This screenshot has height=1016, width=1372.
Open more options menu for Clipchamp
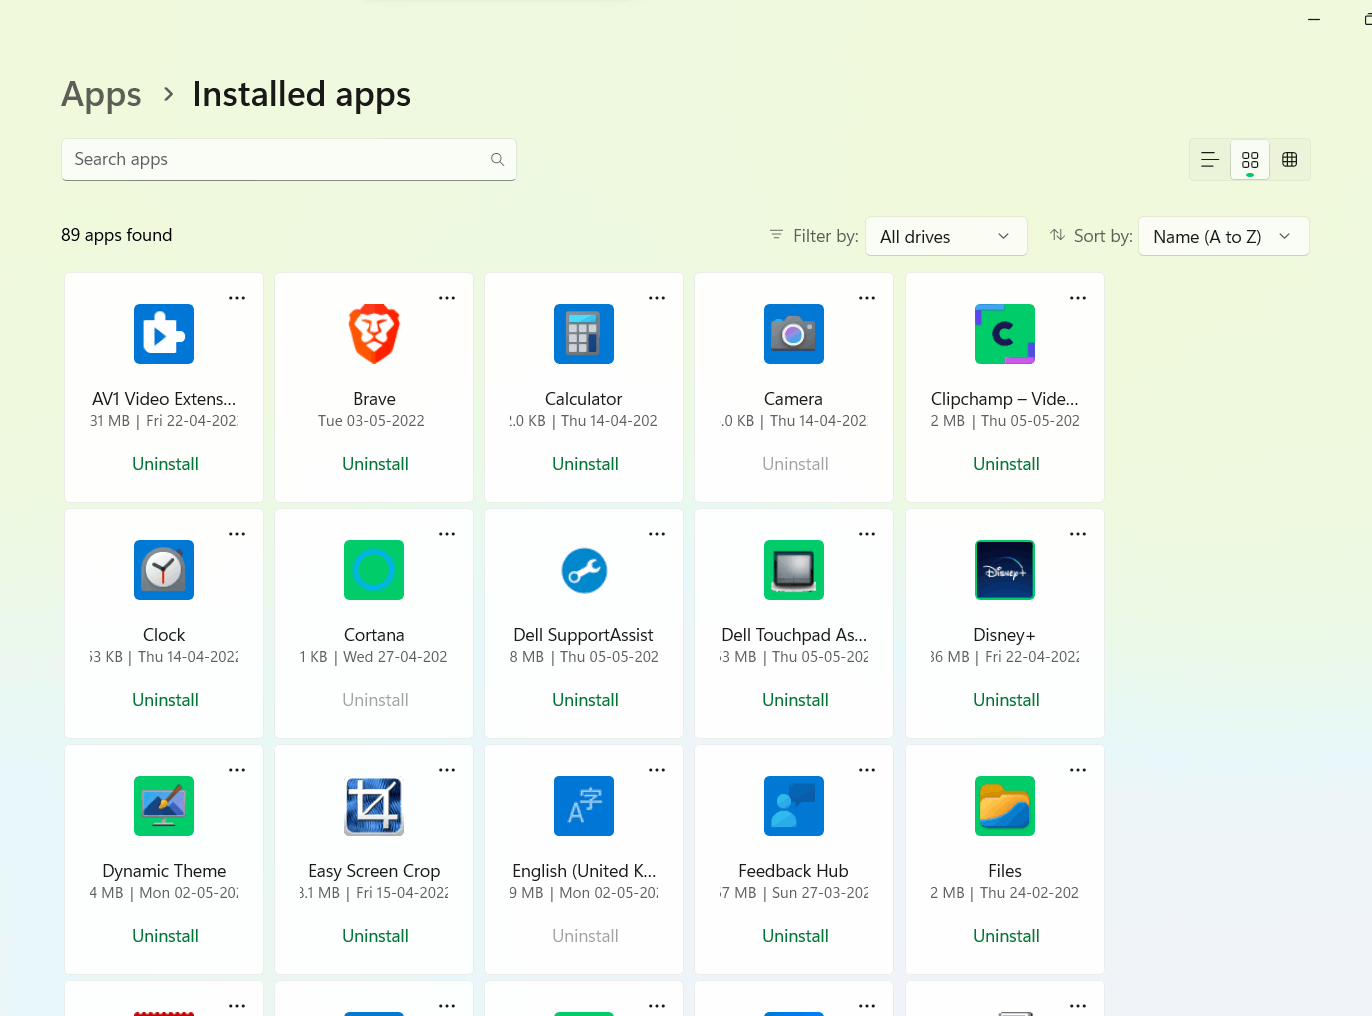[x=1078, y=298]
